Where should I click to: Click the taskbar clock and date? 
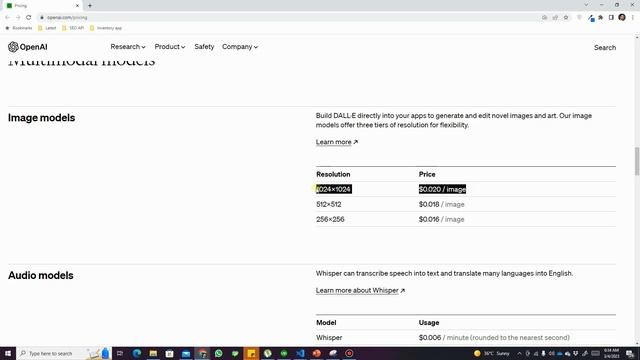[x=611, y=353]
